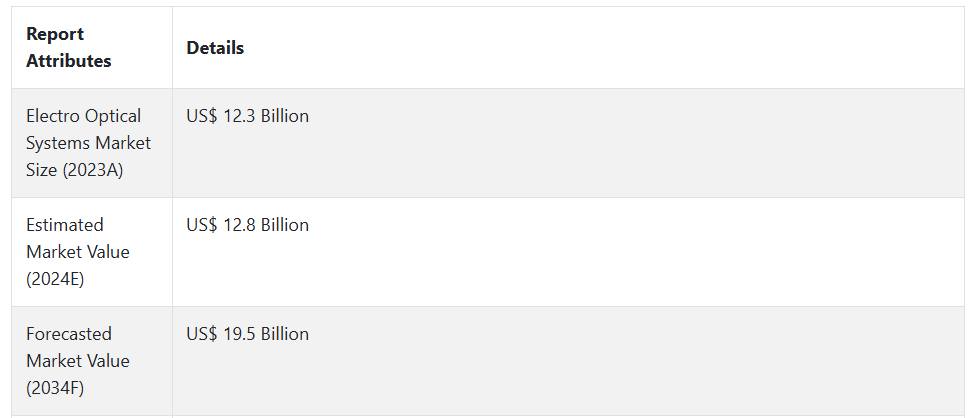Click the (2034F) year text
The height and width of the screenshot is (418, 977).
coord(55,388)
